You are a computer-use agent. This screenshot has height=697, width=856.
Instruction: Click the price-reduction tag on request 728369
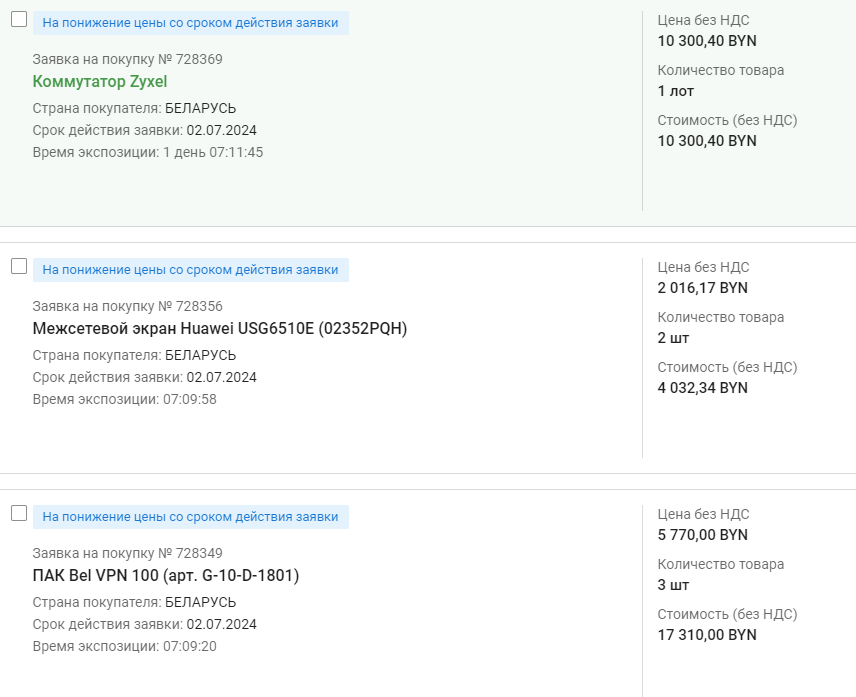[x=190, y=22]
